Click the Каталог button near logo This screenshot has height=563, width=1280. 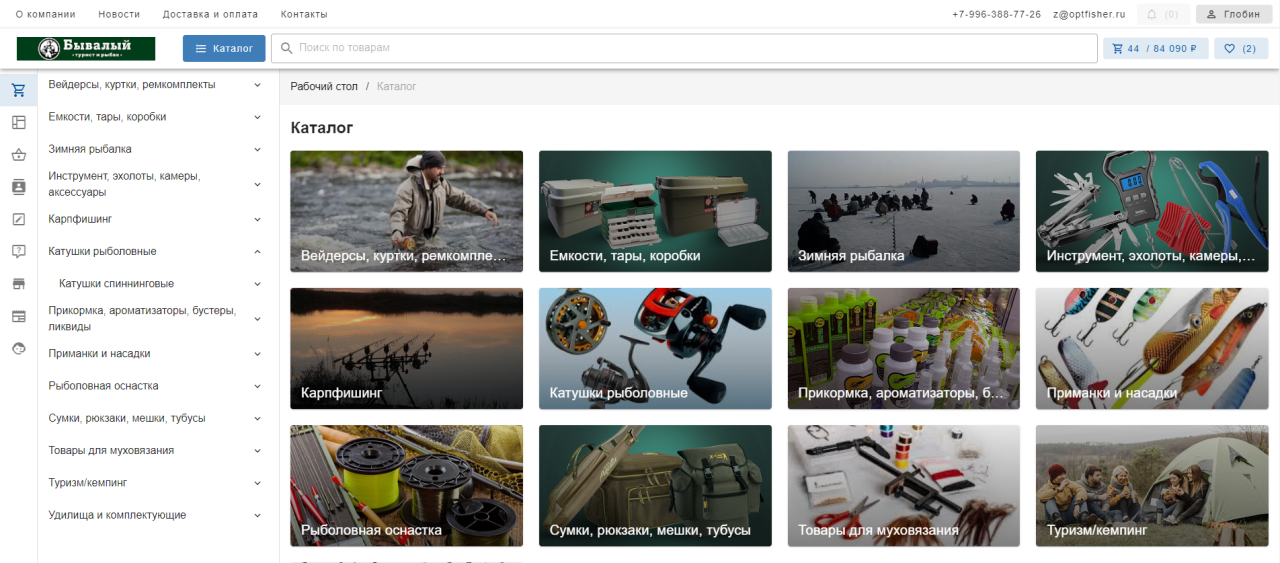point(224,48)
